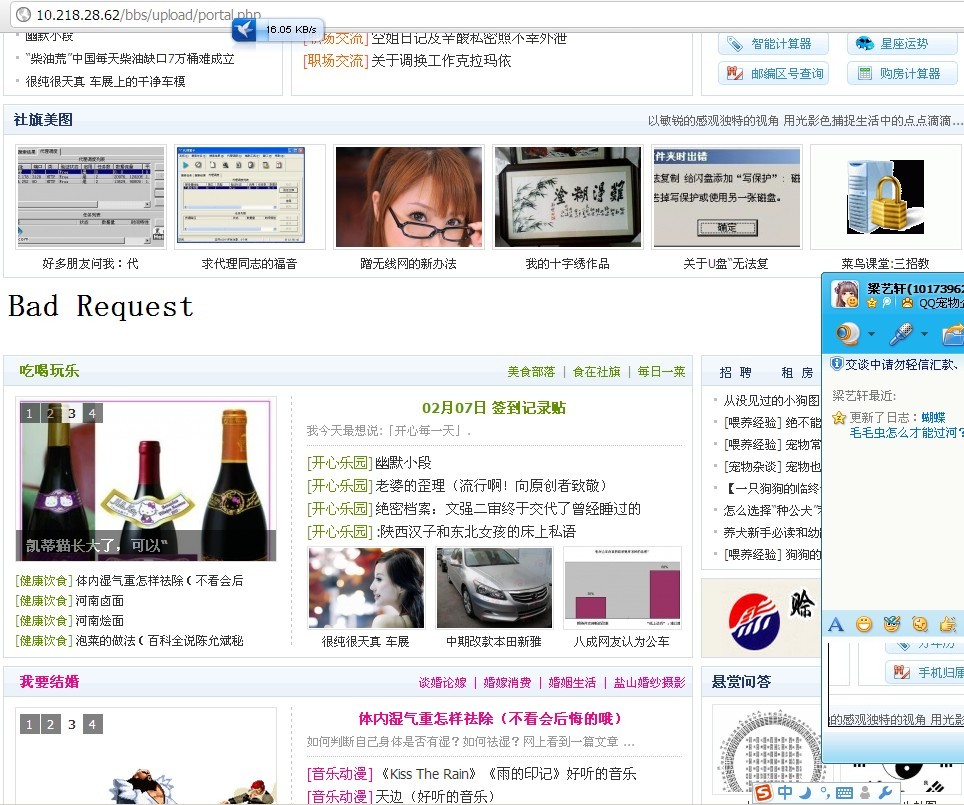Click the QQ pet paw icon

click(x=907, y=303)
